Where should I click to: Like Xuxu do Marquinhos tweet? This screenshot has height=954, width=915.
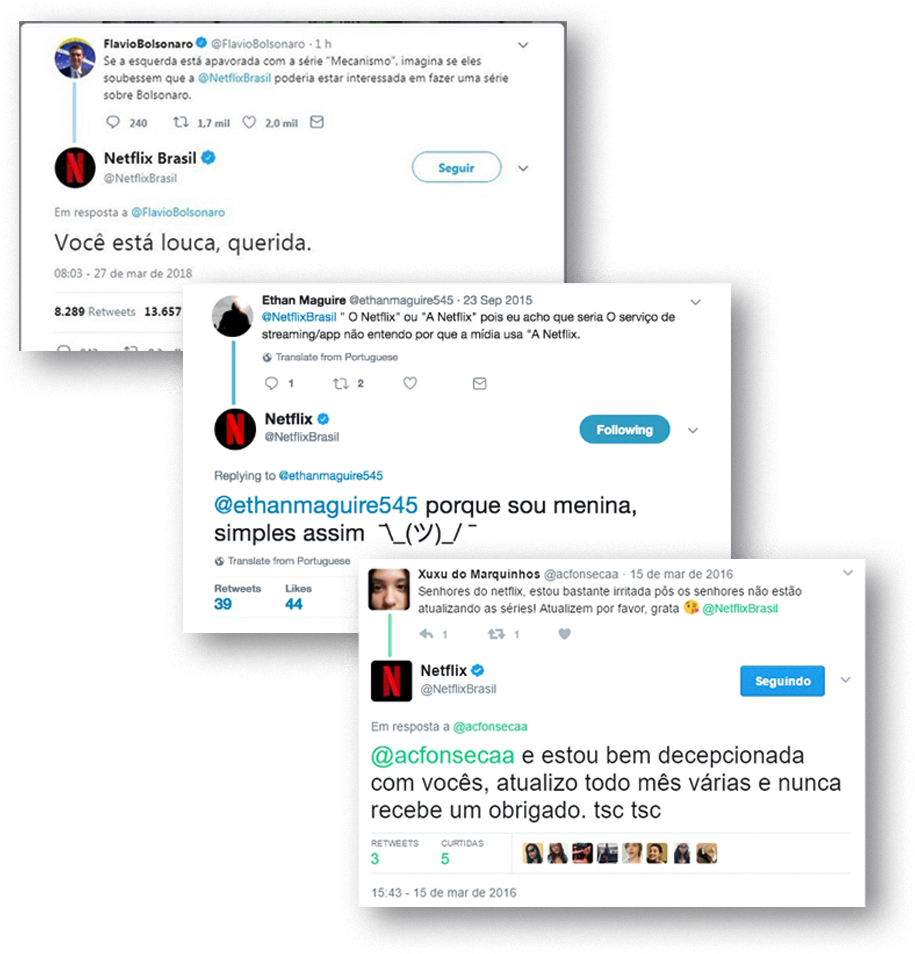[565, 634]
